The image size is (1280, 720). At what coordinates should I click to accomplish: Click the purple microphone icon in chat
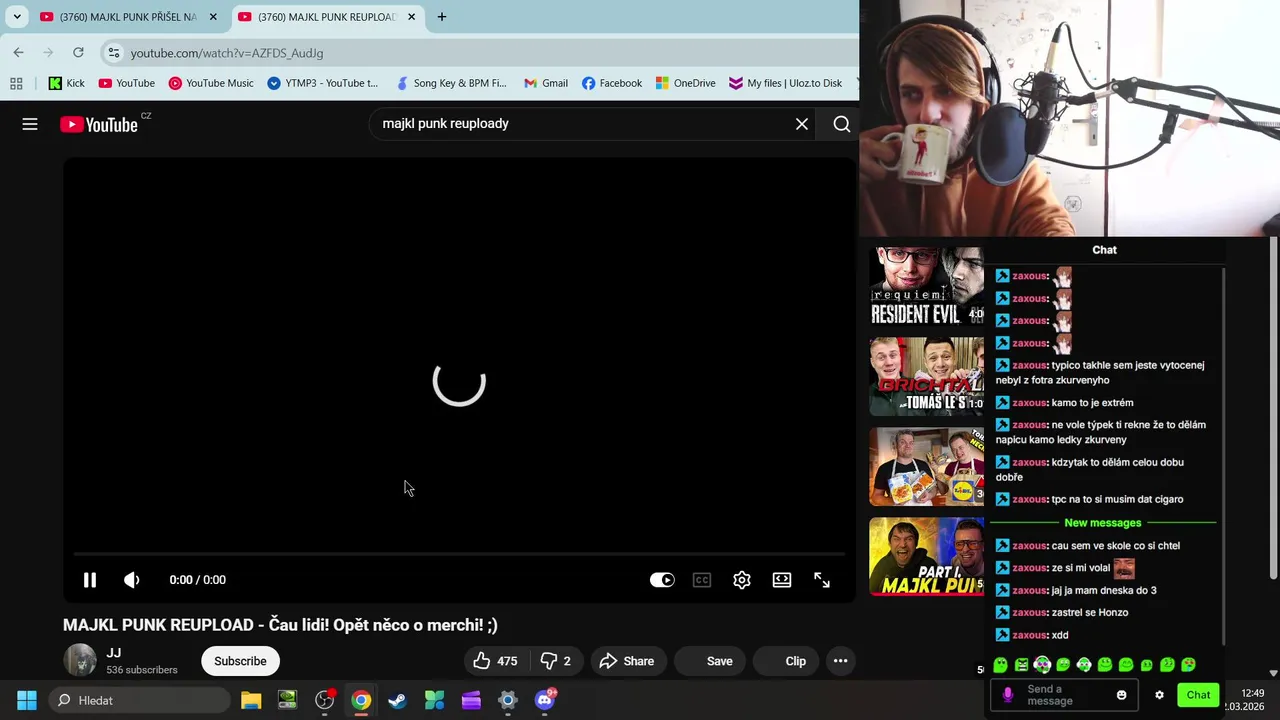point(1007,695)
